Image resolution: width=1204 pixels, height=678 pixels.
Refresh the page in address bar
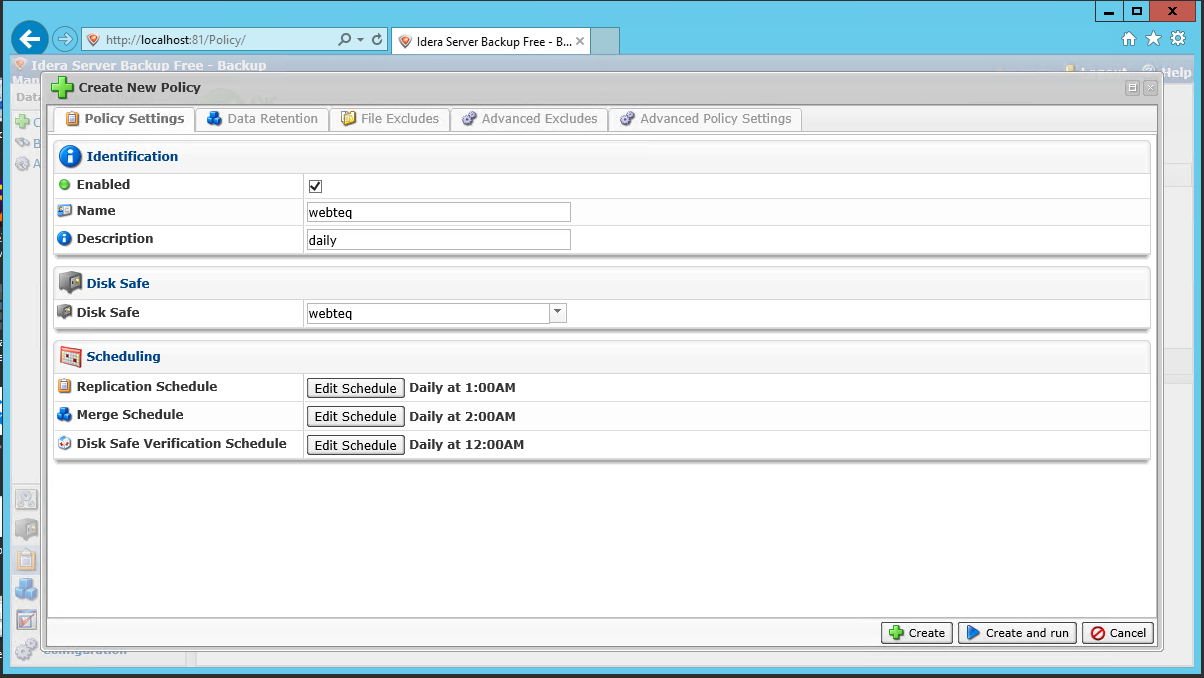pyautogui.click(x=377, y=40)
